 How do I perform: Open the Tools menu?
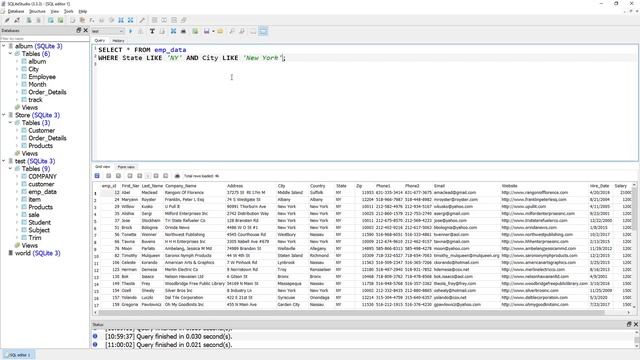[69, 11]
